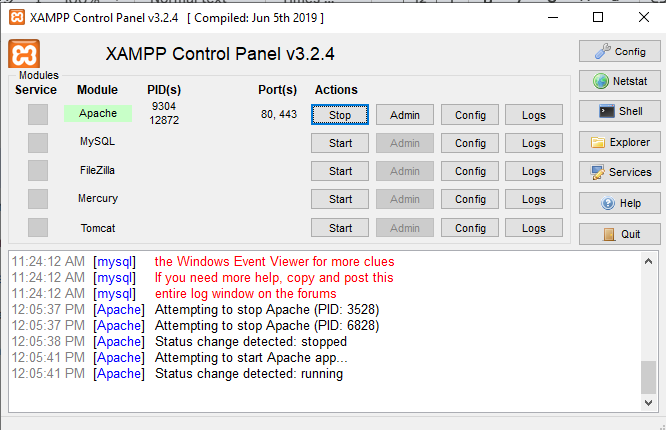666x430 pixels.
Task: Click the 'Attempting to start Apache app...' log line
Action: point(251,358)
